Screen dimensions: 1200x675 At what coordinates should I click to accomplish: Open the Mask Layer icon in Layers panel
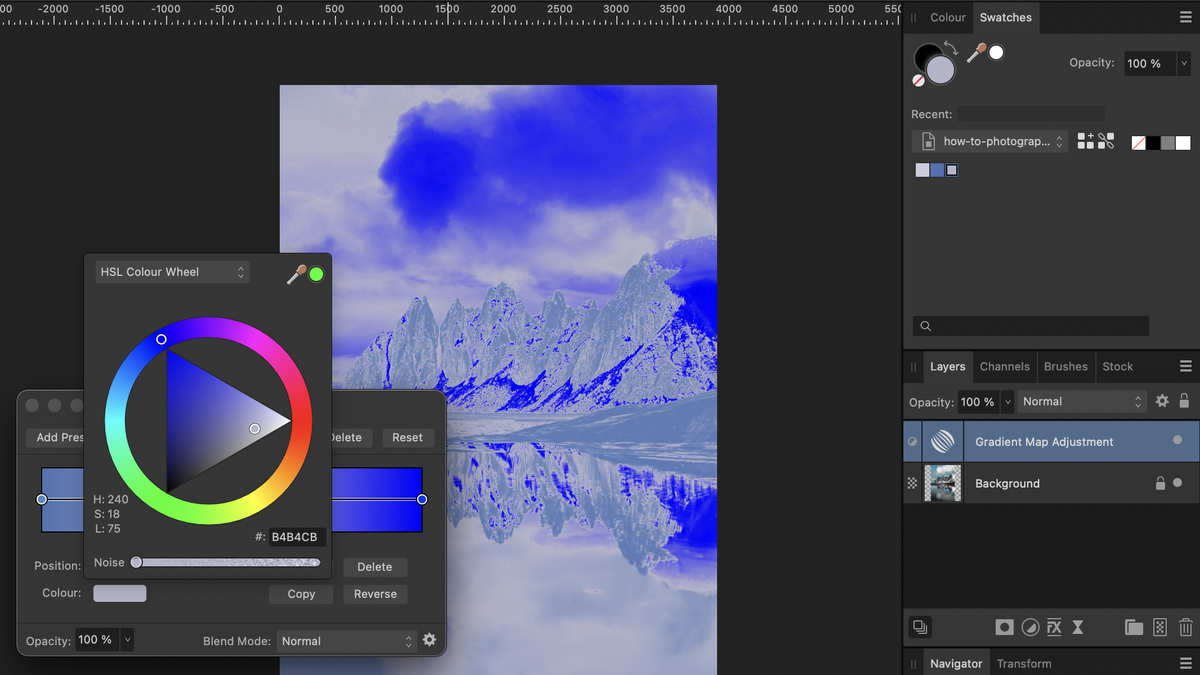point(1004,627)
